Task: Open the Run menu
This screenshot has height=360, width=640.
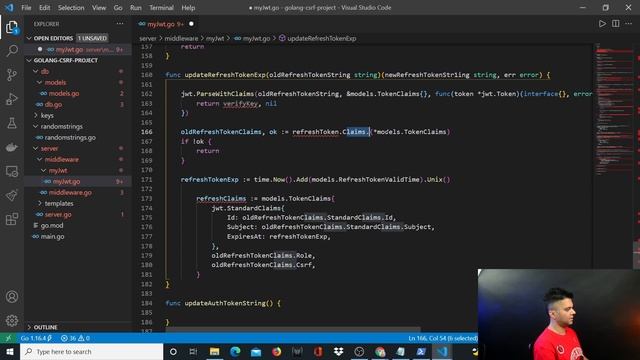Action: tap(136, 8)
